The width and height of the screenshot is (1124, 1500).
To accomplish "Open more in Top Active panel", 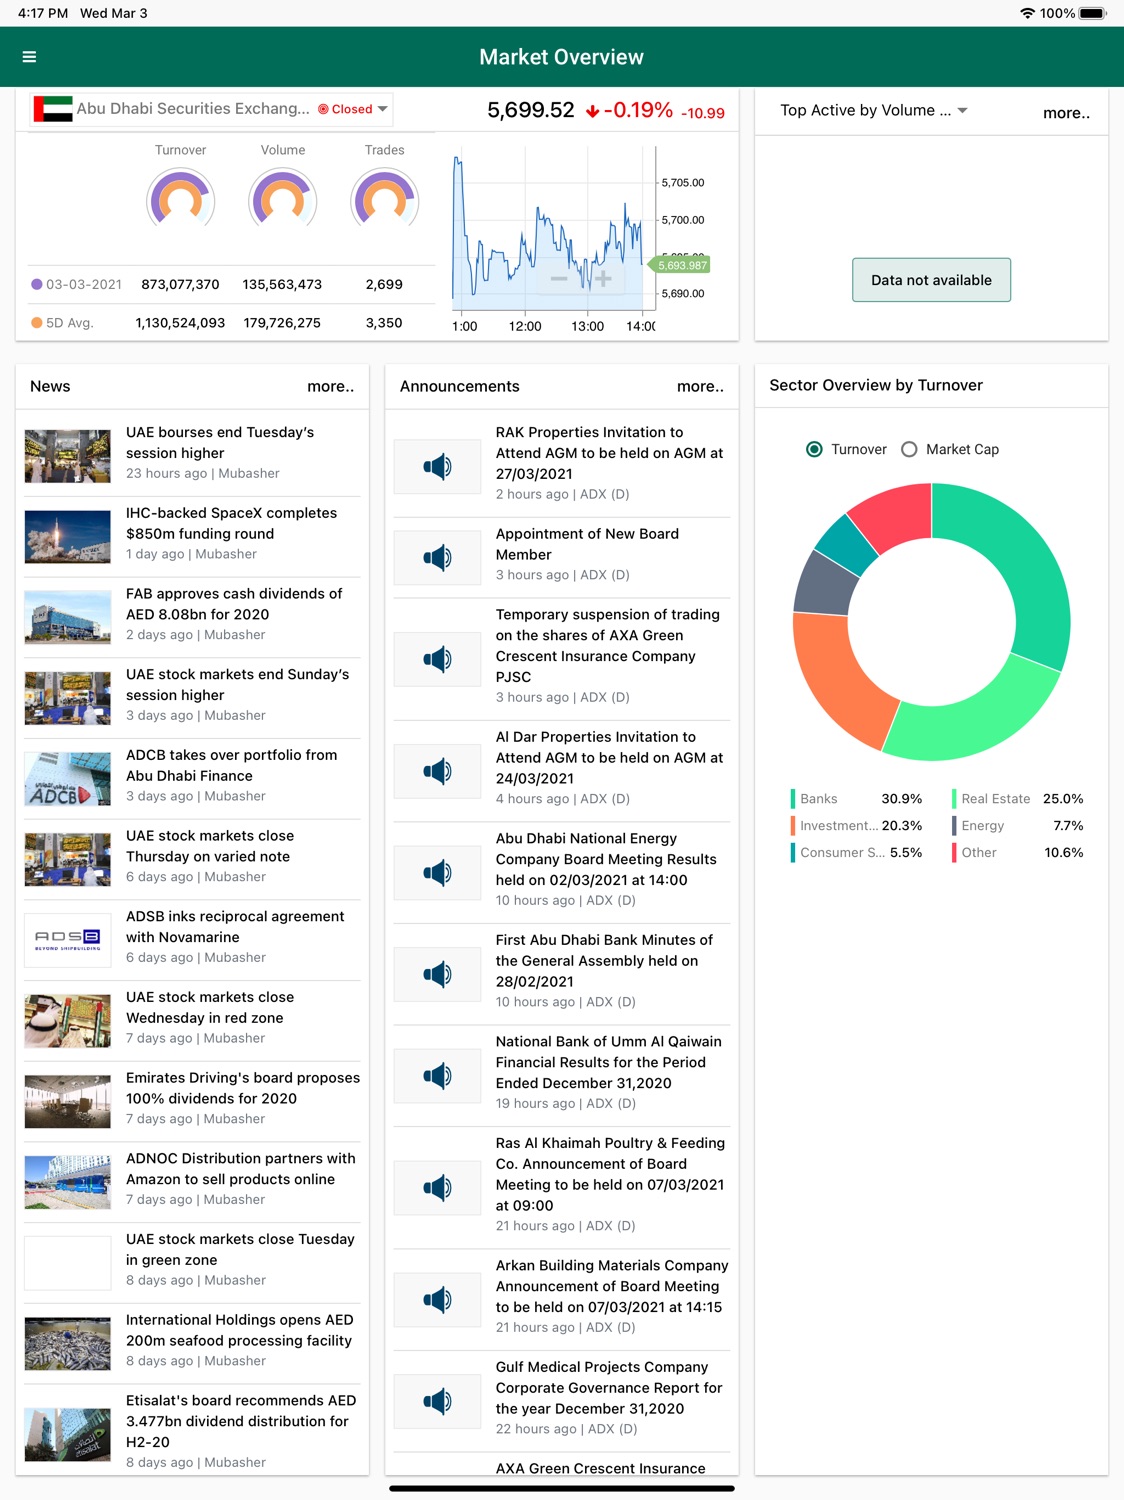I will [x=1066, y=113].
